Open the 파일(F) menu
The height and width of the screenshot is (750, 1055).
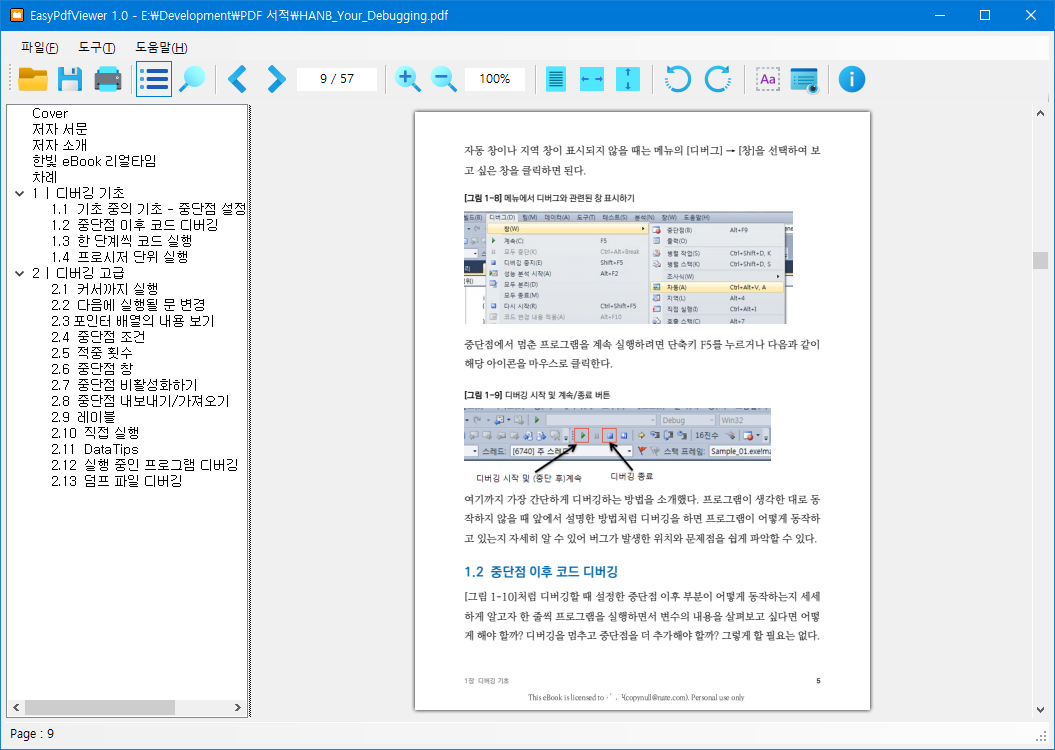pos(40,48)
